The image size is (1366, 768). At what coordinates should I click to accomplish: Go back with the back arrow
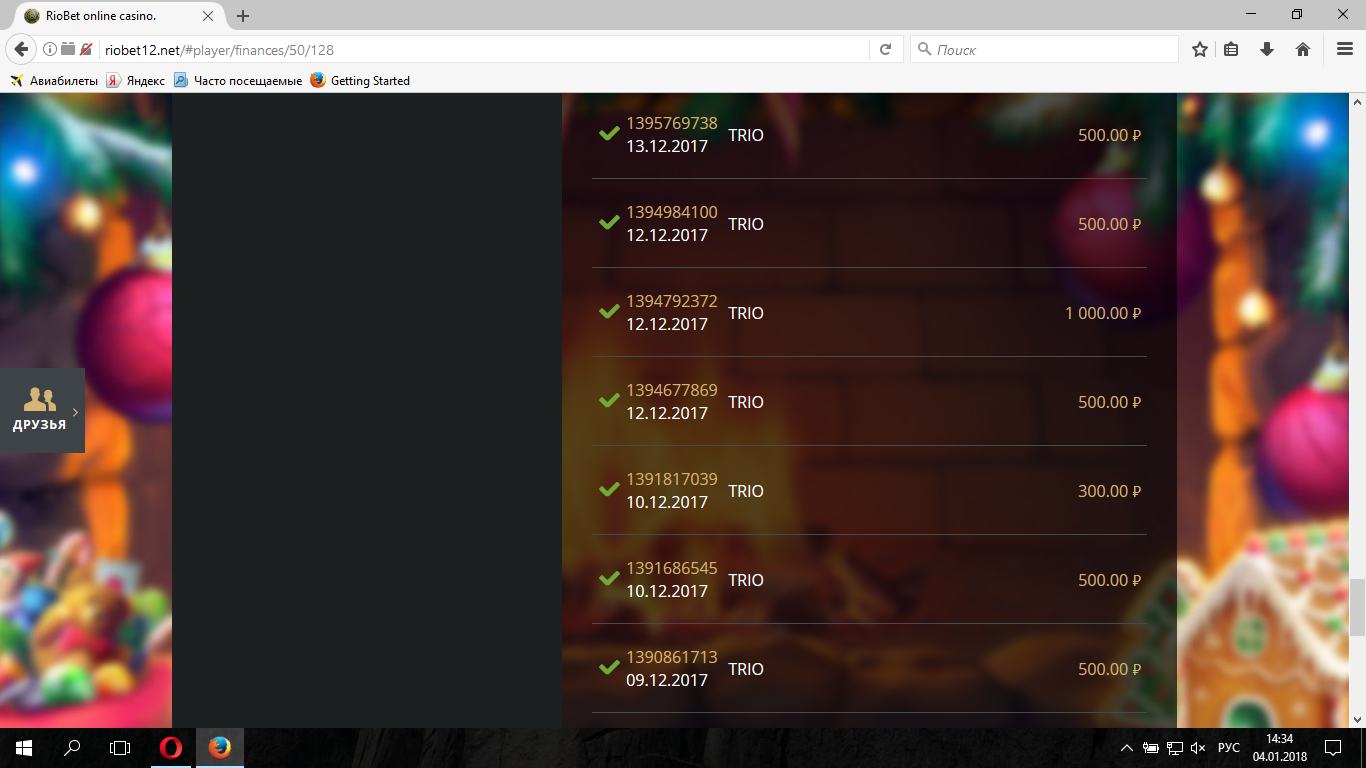tap(20, 49)
